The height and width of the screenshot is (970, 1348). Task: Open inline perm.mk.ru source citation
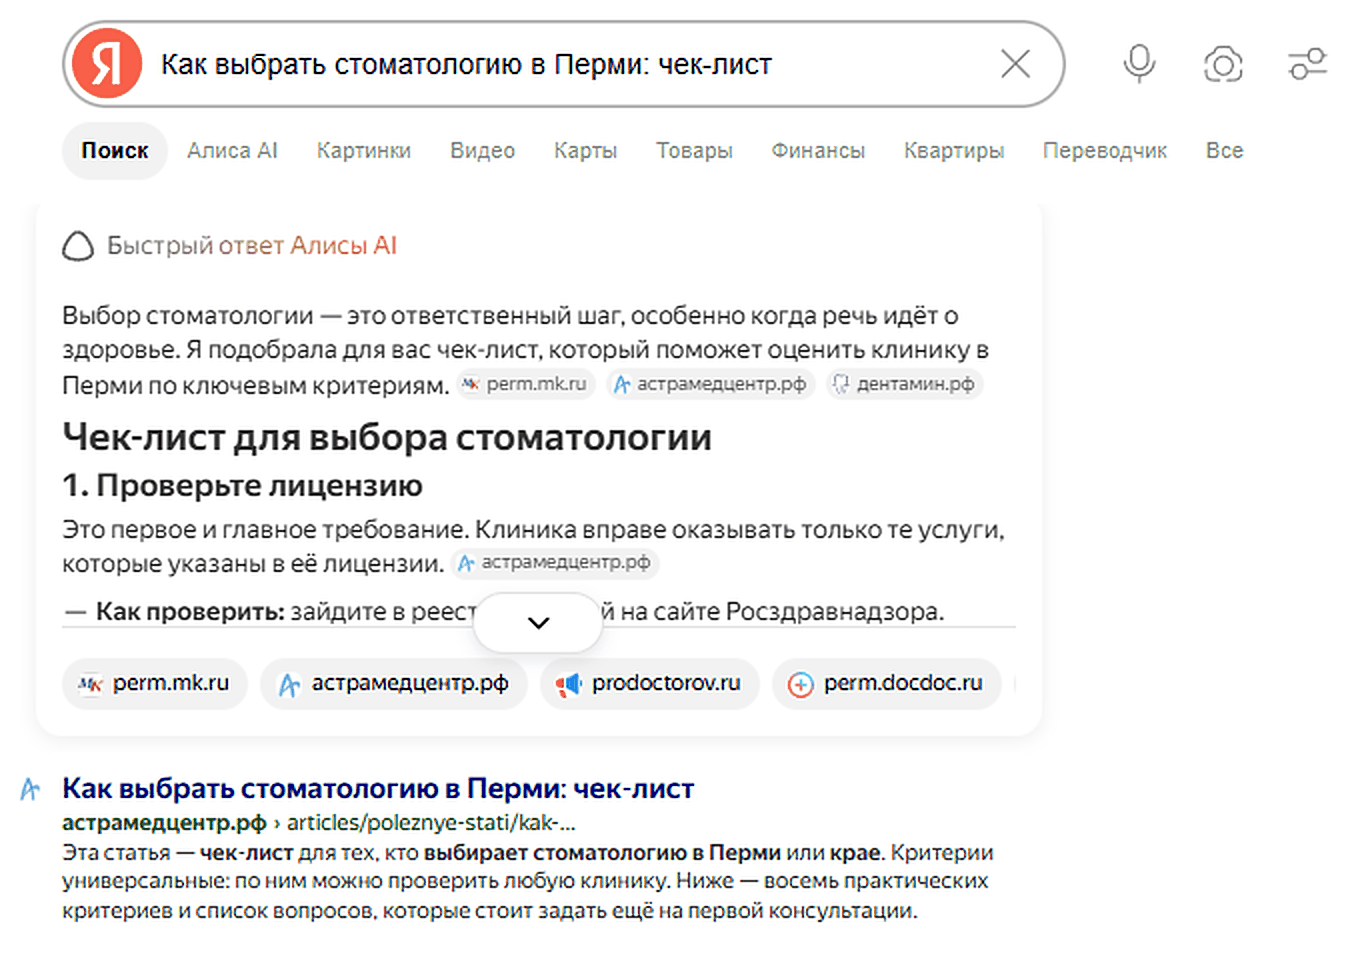pos(527,384)
